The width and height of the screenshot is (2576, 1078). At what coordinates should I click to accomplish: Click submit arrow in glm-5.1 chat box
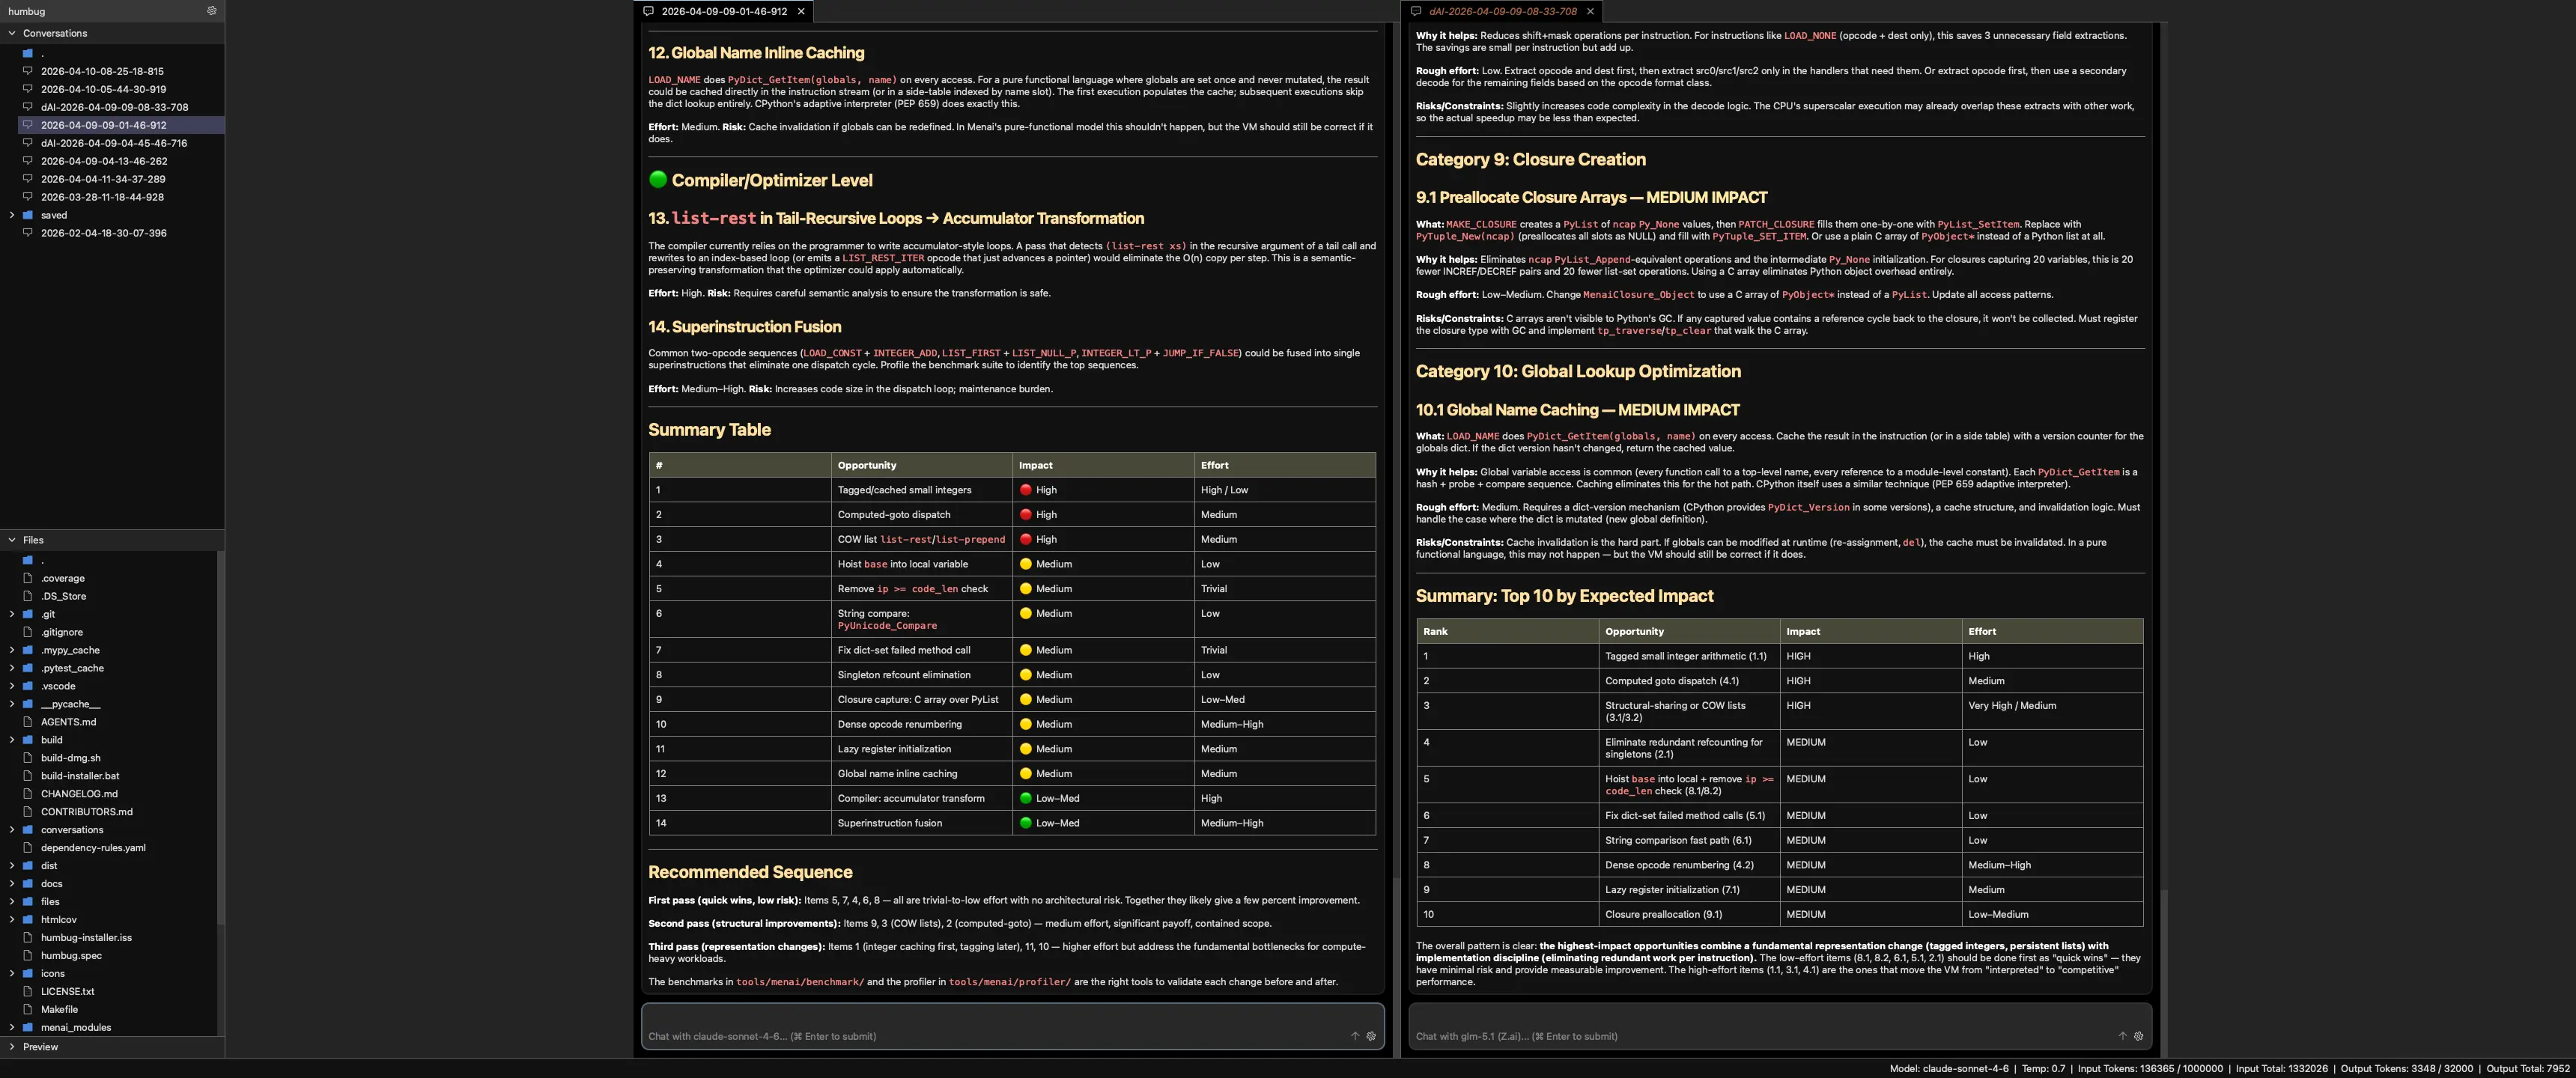click(x=2122, y=1036)
